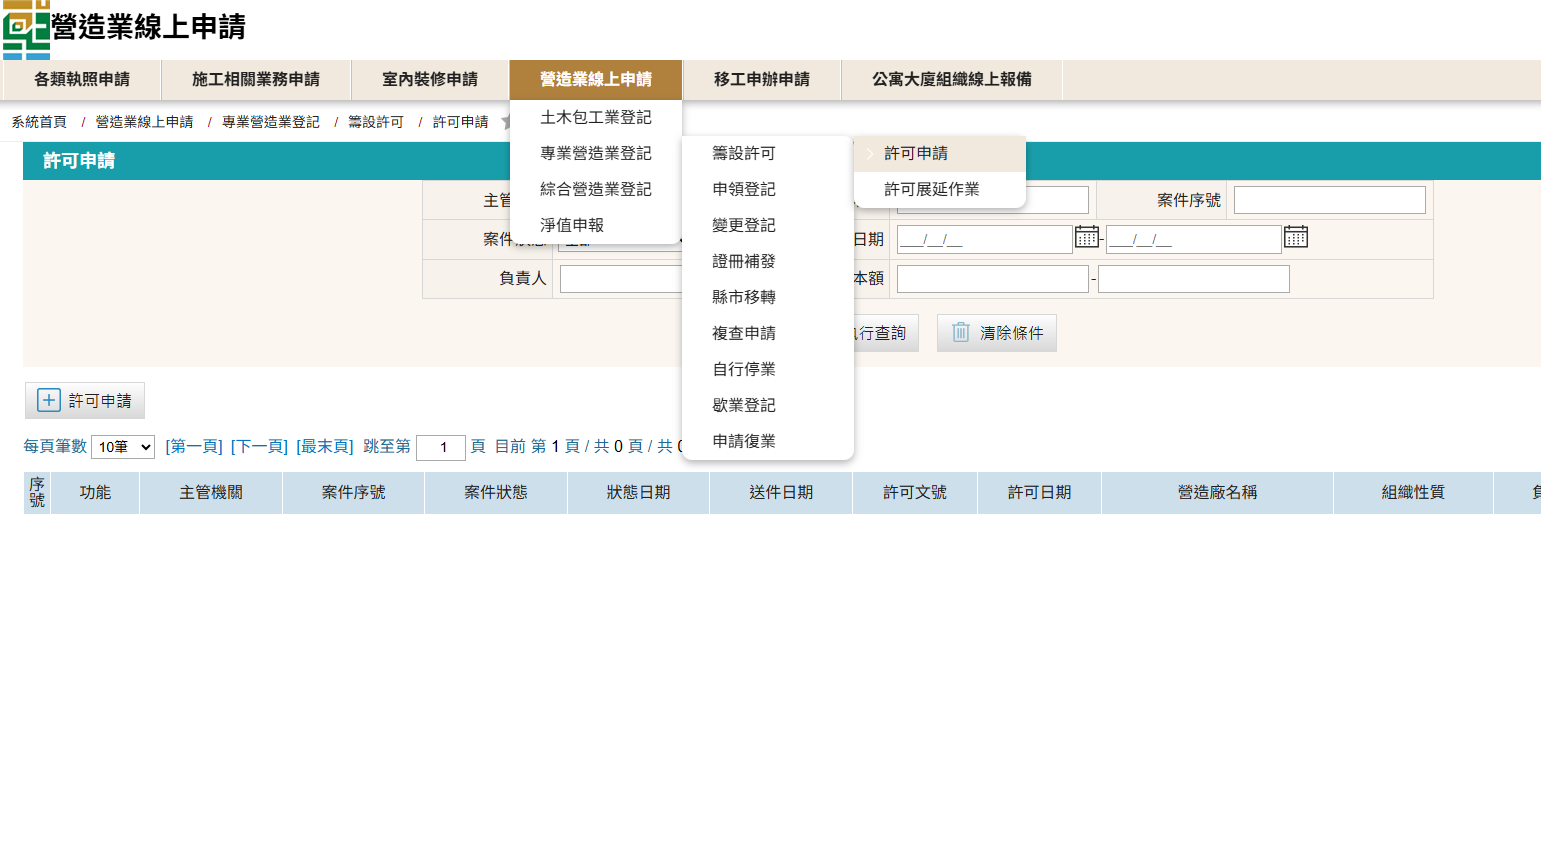1541x845 pixels.
Task: Choose 綜合營造業登記 in the dropdown menu
Action: [x=595, y=189]
